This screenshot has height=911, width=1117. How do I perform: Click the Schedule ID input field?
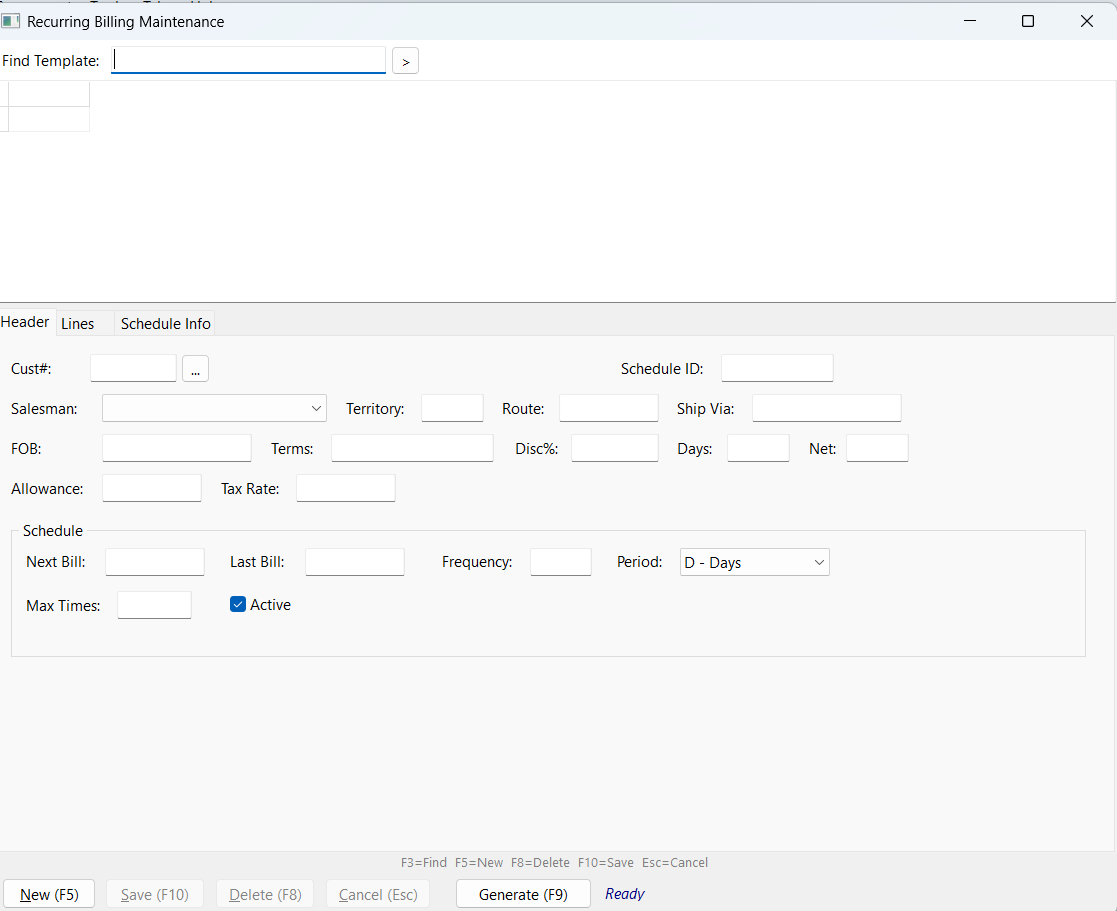[x=777, y=368]
